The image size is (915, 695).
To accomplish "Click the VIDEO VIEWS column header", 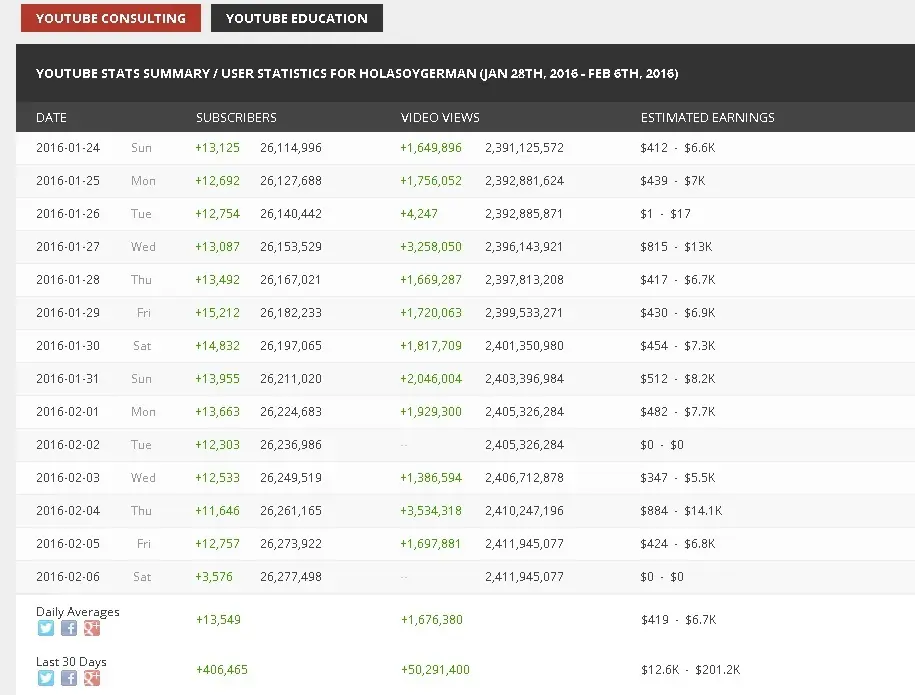I will tap(440, 117).
